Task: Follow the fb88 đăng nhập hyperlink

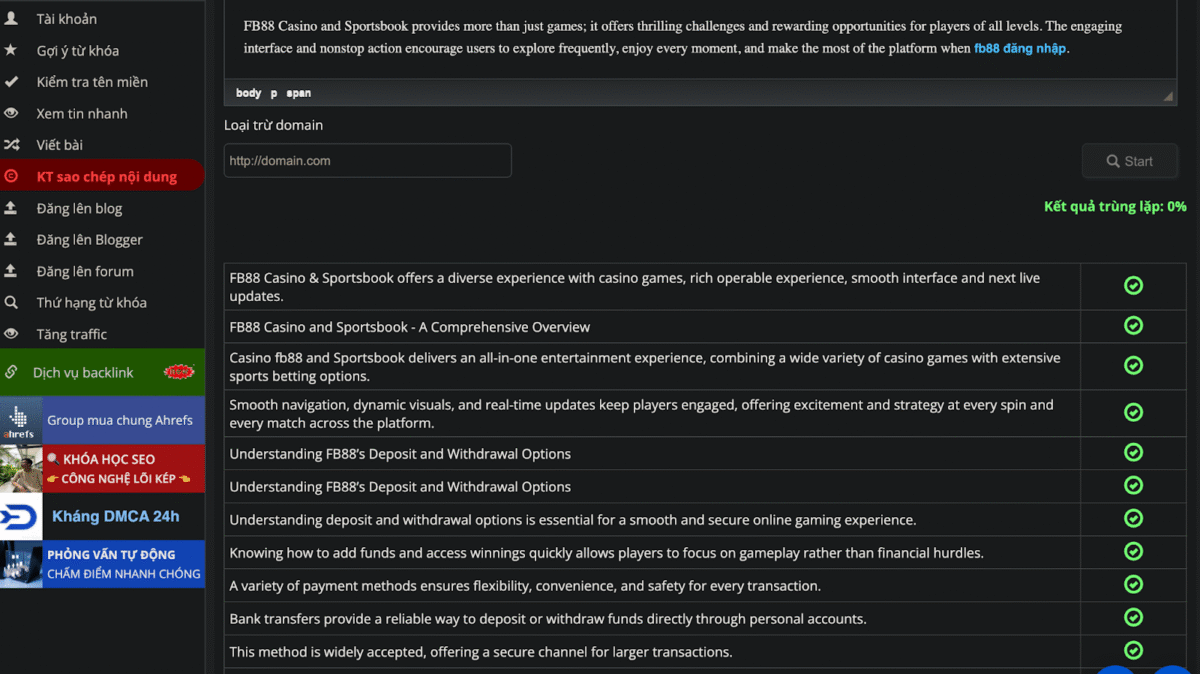Action: coord(1019,48)
